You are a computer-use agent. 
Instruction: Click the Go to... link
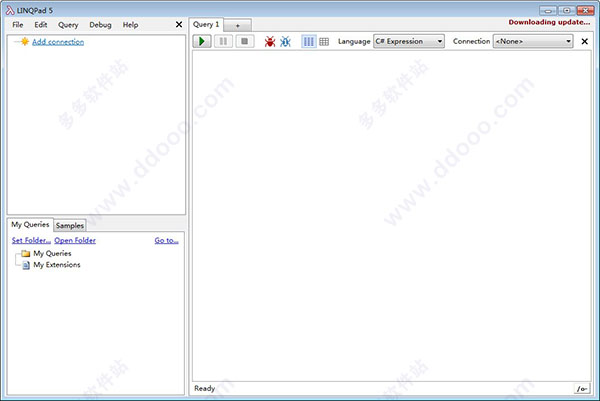pyautogui.click(x=166, y=240)
